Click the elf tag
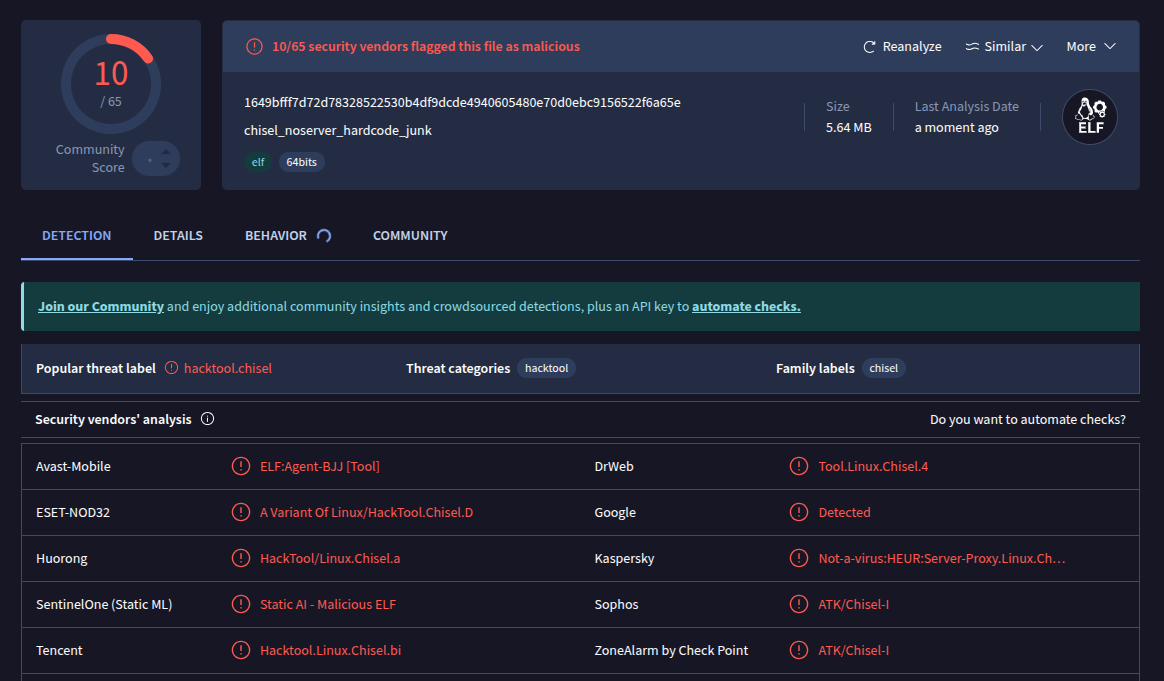Image resolution: width=1164 pixels, height=681 pixels. [258, 162]
